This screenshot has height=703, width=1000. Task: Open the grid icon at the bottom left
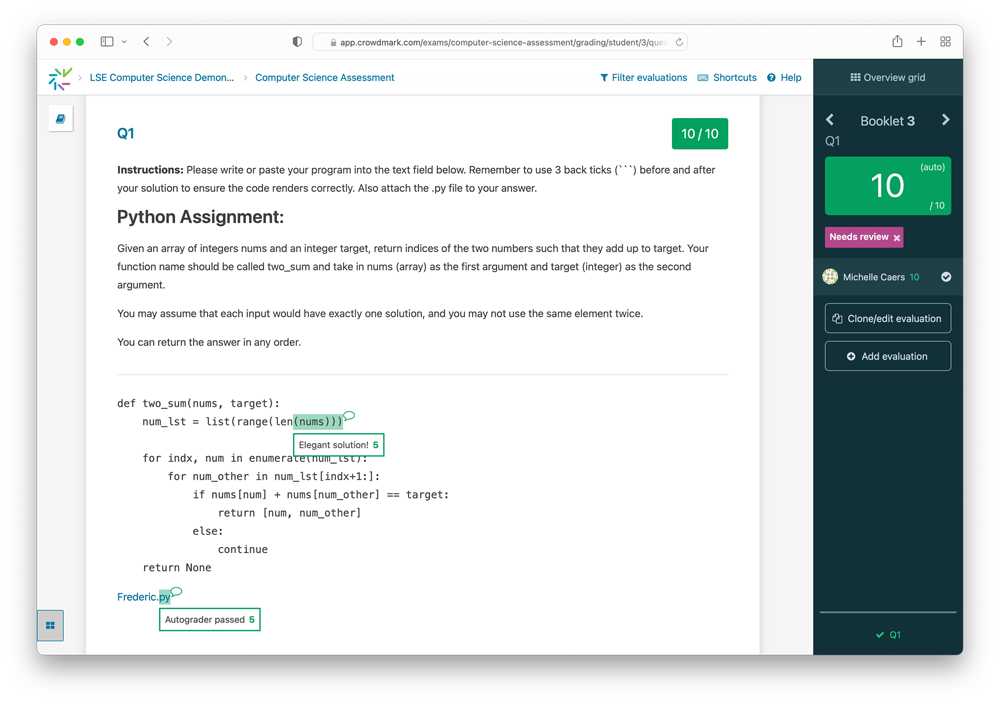click(50, 625)
